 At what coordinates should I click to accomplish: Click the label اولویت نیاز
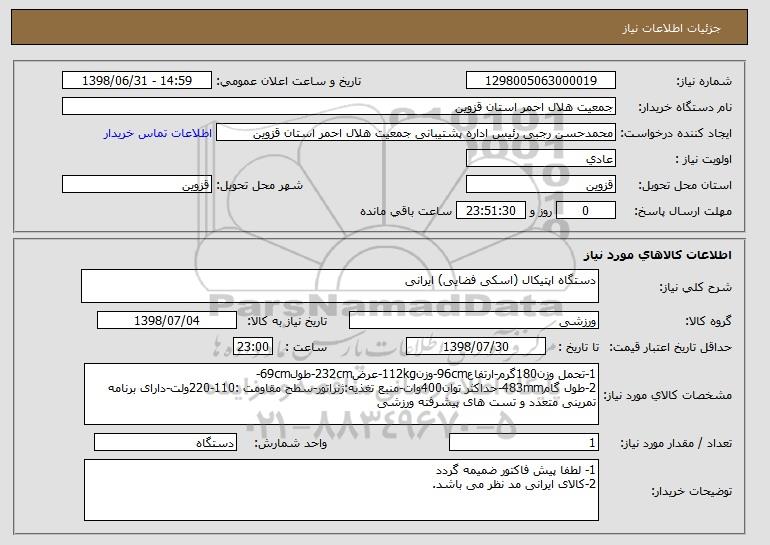[x=703, y=160]
